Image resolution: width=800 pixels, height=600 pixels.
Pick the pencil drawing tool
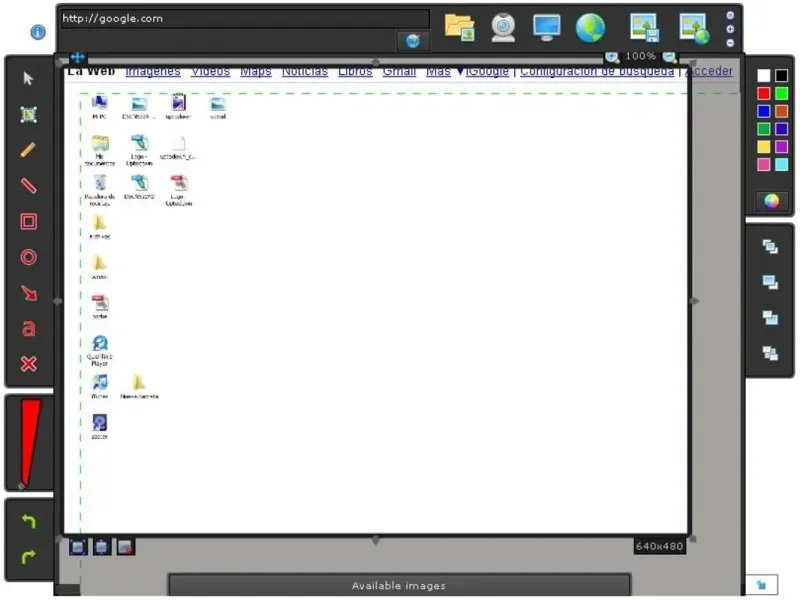tap(29, 150)
